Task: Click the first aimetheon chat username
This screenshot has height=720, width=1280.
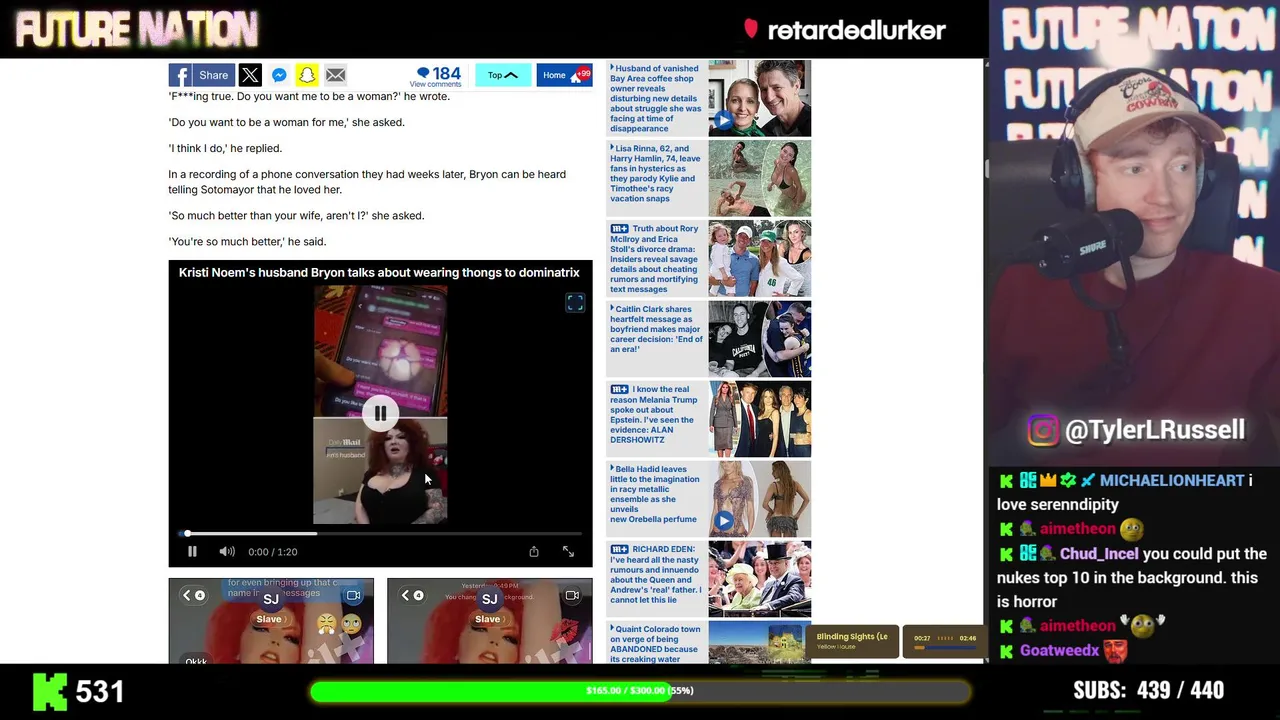Action: tap(1077, 529)
